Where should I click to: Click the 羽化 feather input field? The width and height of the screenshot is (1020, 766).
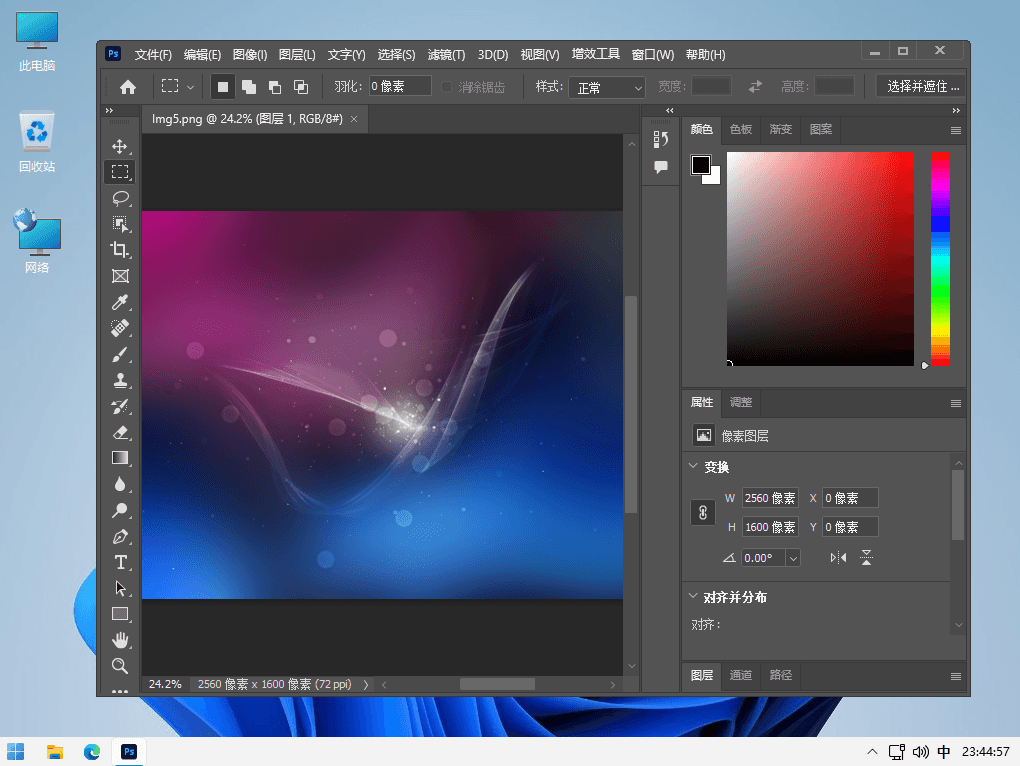[x=400, y=86]
